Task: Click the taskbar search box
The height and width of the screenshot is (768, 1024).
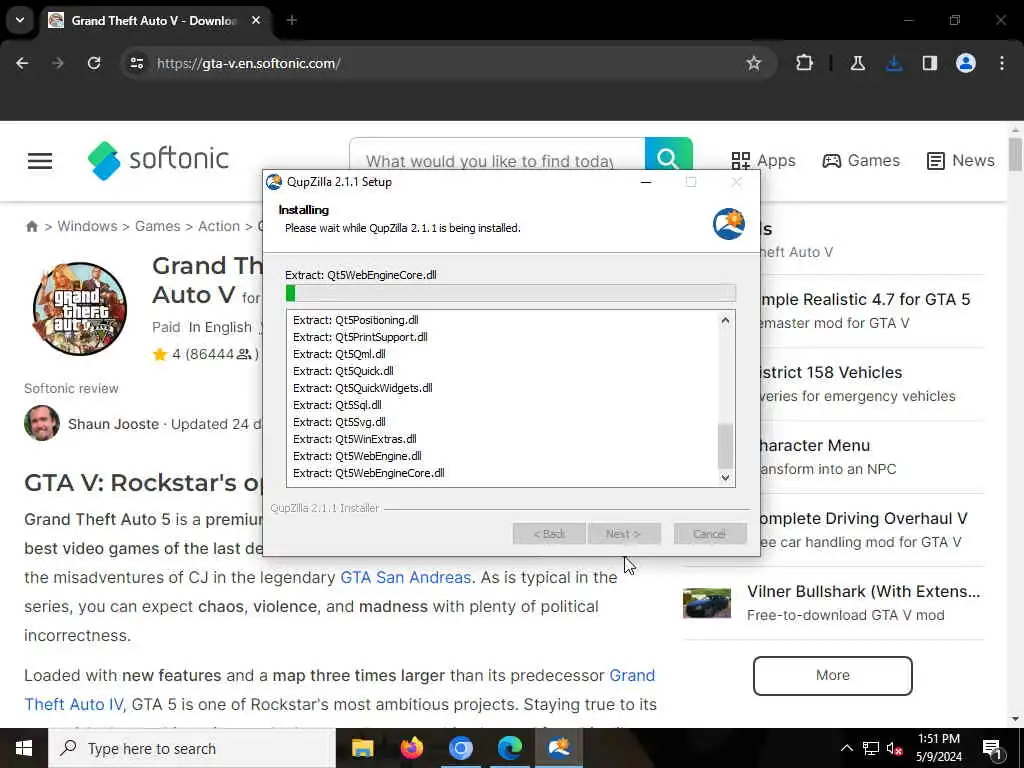Action: [192, 748]
